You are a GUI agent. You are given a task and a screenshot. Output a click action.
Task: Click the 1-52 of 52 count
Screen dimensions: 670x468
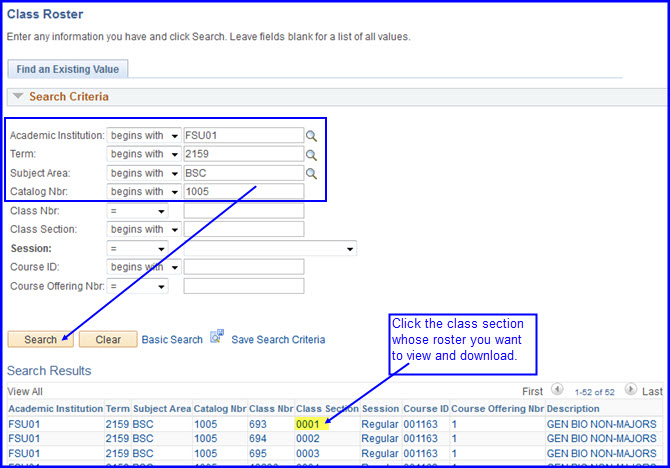click(x=594, y=392)
